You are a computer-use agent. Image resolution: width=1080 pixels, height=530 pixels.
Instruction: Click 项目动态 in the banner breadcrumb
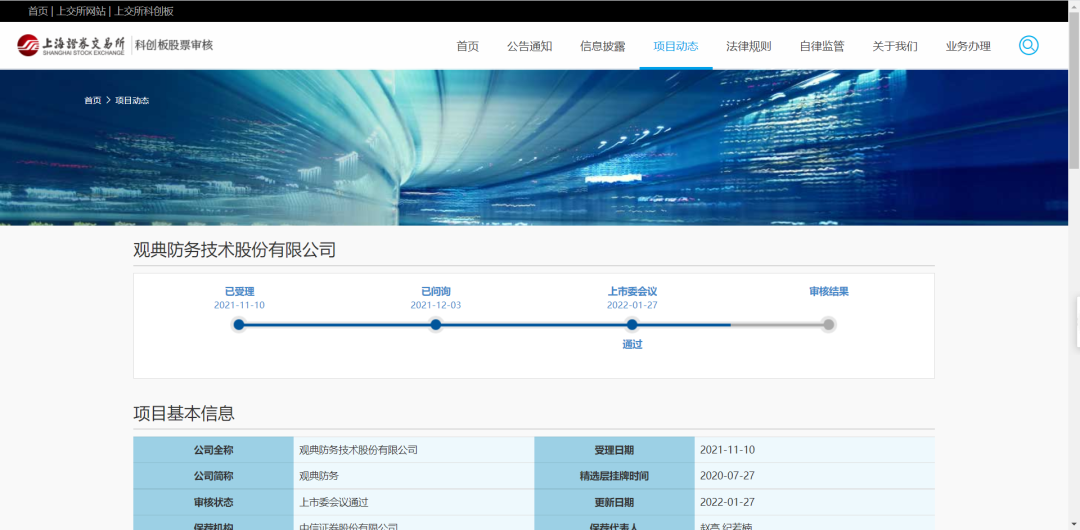(132, 100)
